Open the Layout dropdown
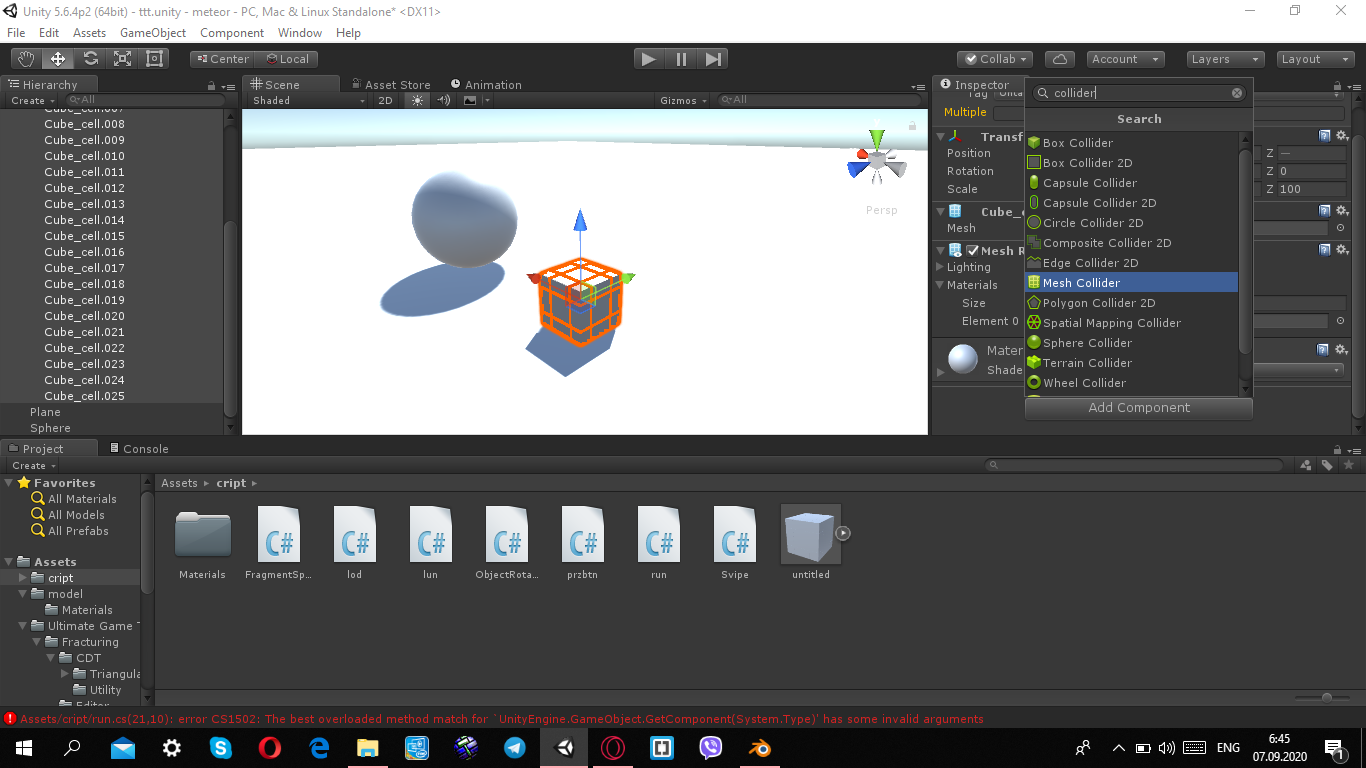1366x768 pixels. pyautogui.click(x=1316, y=59)
